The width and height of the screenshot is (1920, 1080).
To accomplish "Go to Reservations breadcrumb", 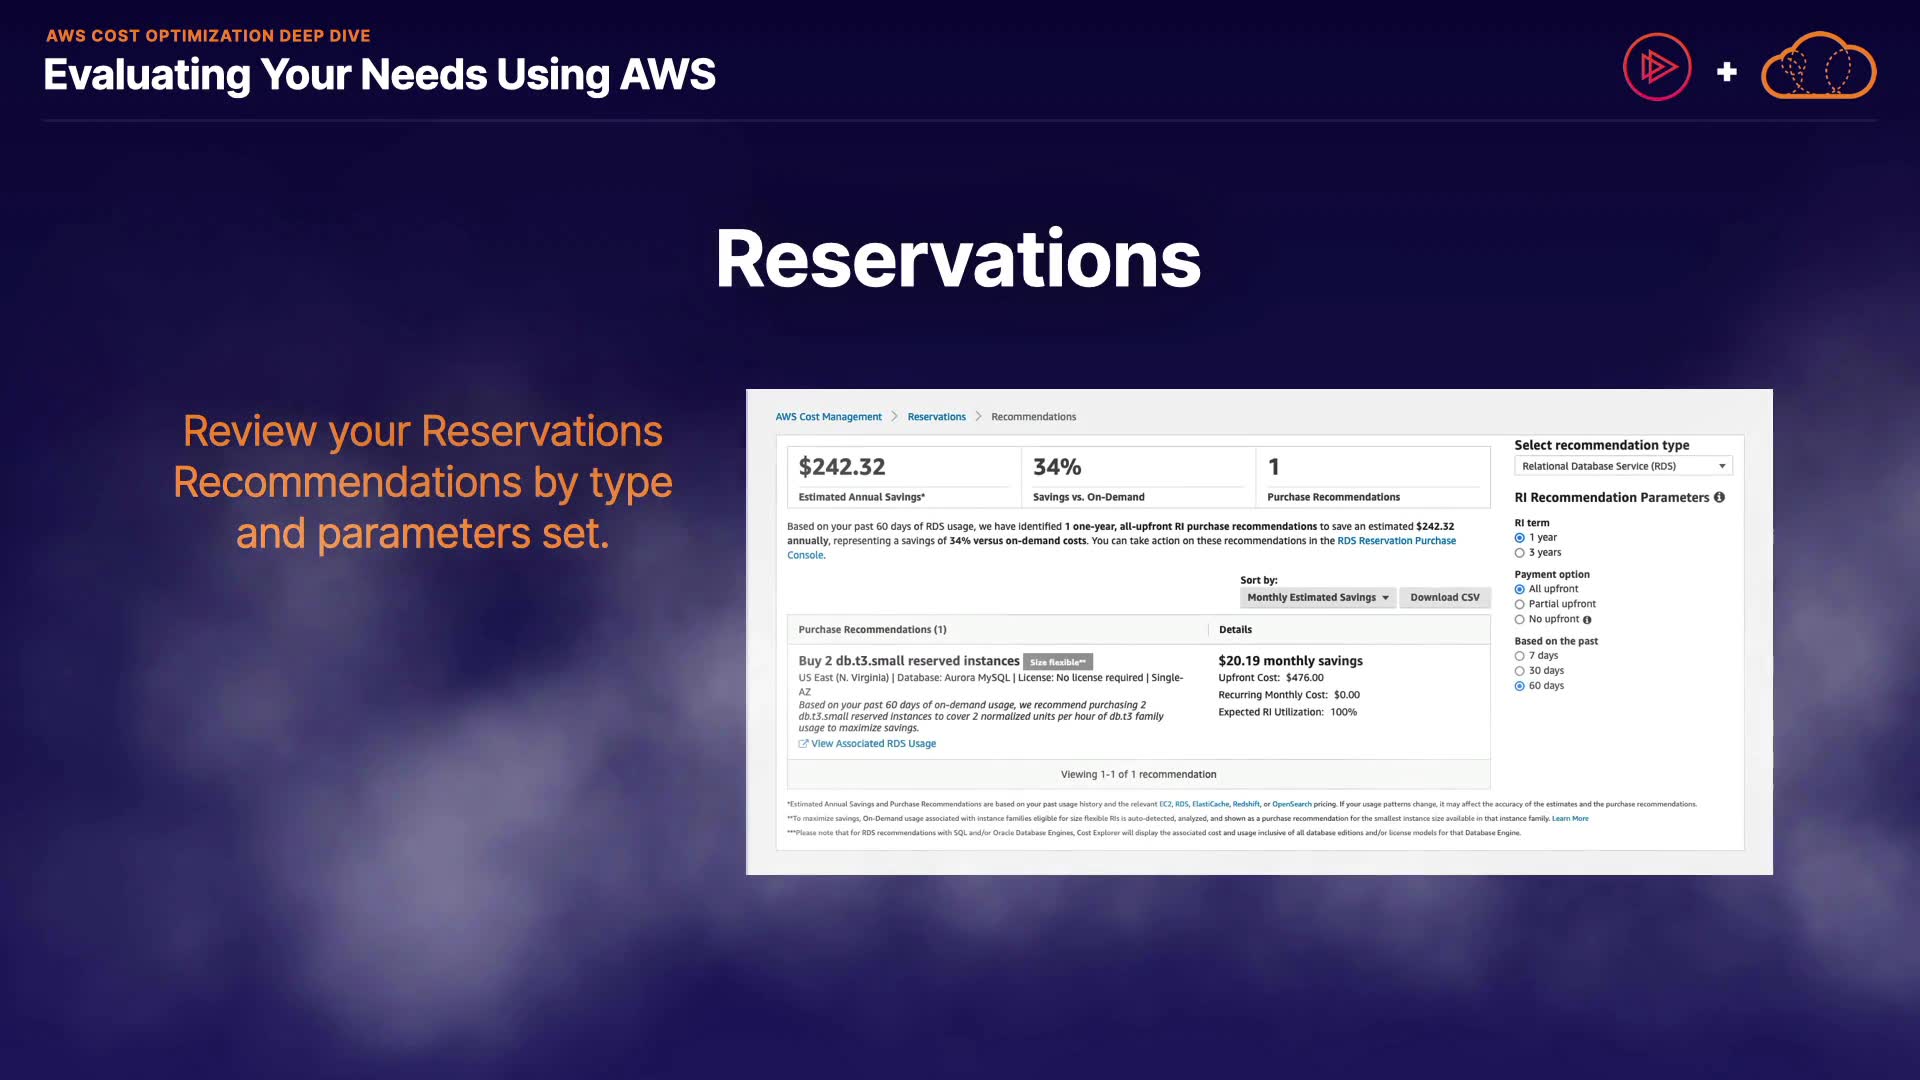I will [x=936, y=417].
